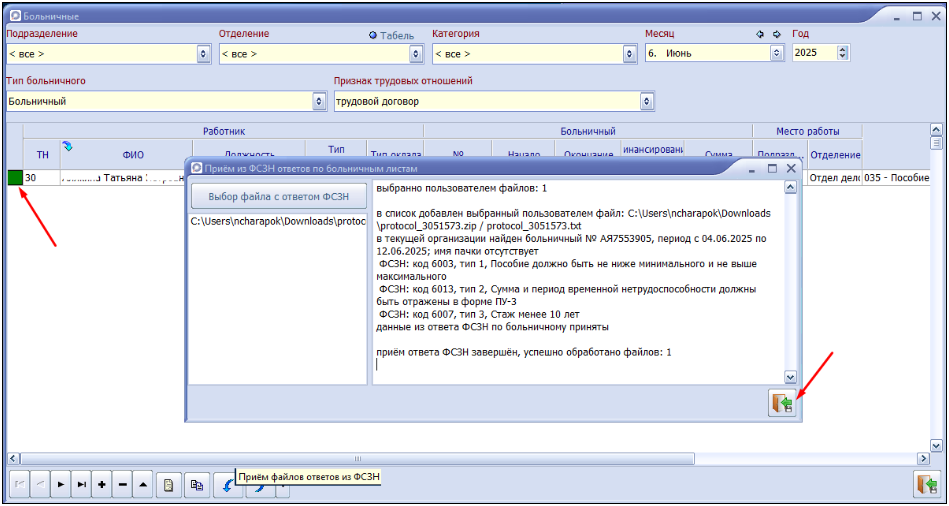
Task: Add a new record with the plus button
Action: pos(102,485)
